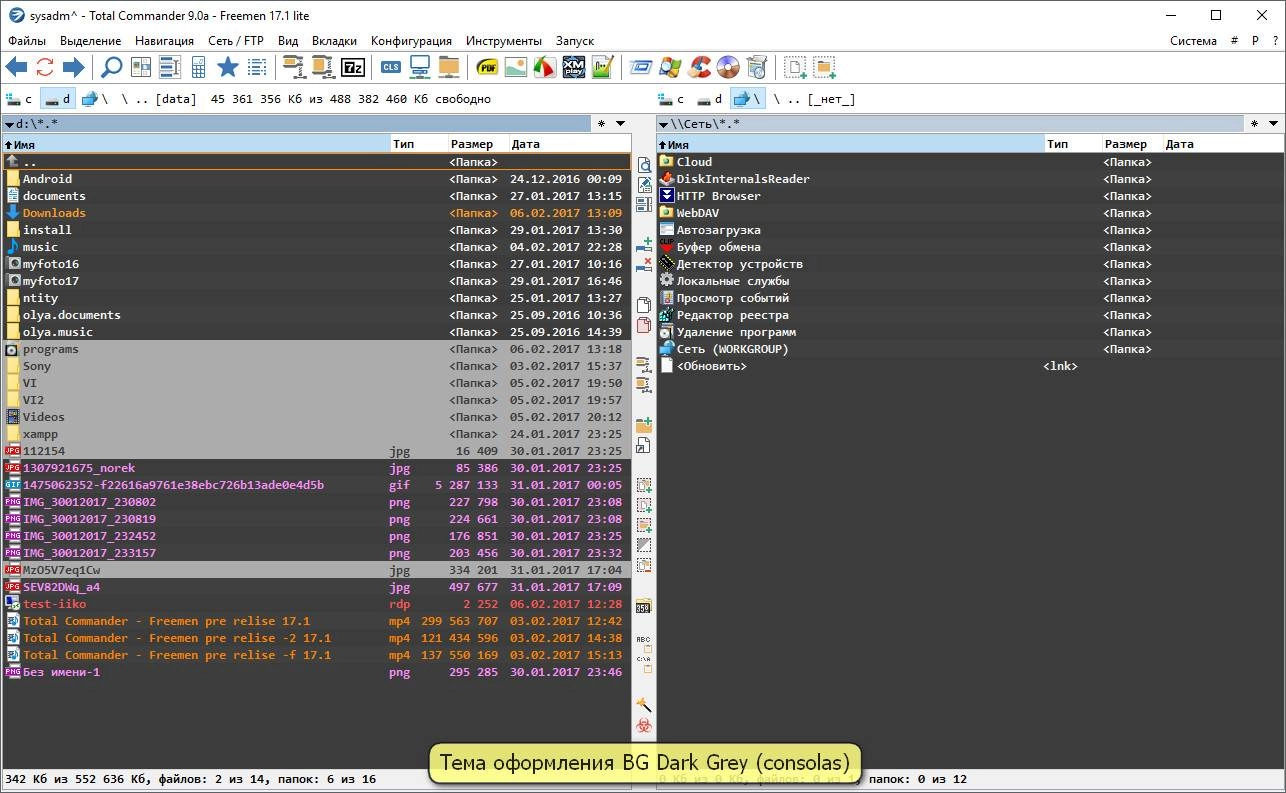
Task: Click the Windows flag toolbar icon
Action: click(670, 67)
